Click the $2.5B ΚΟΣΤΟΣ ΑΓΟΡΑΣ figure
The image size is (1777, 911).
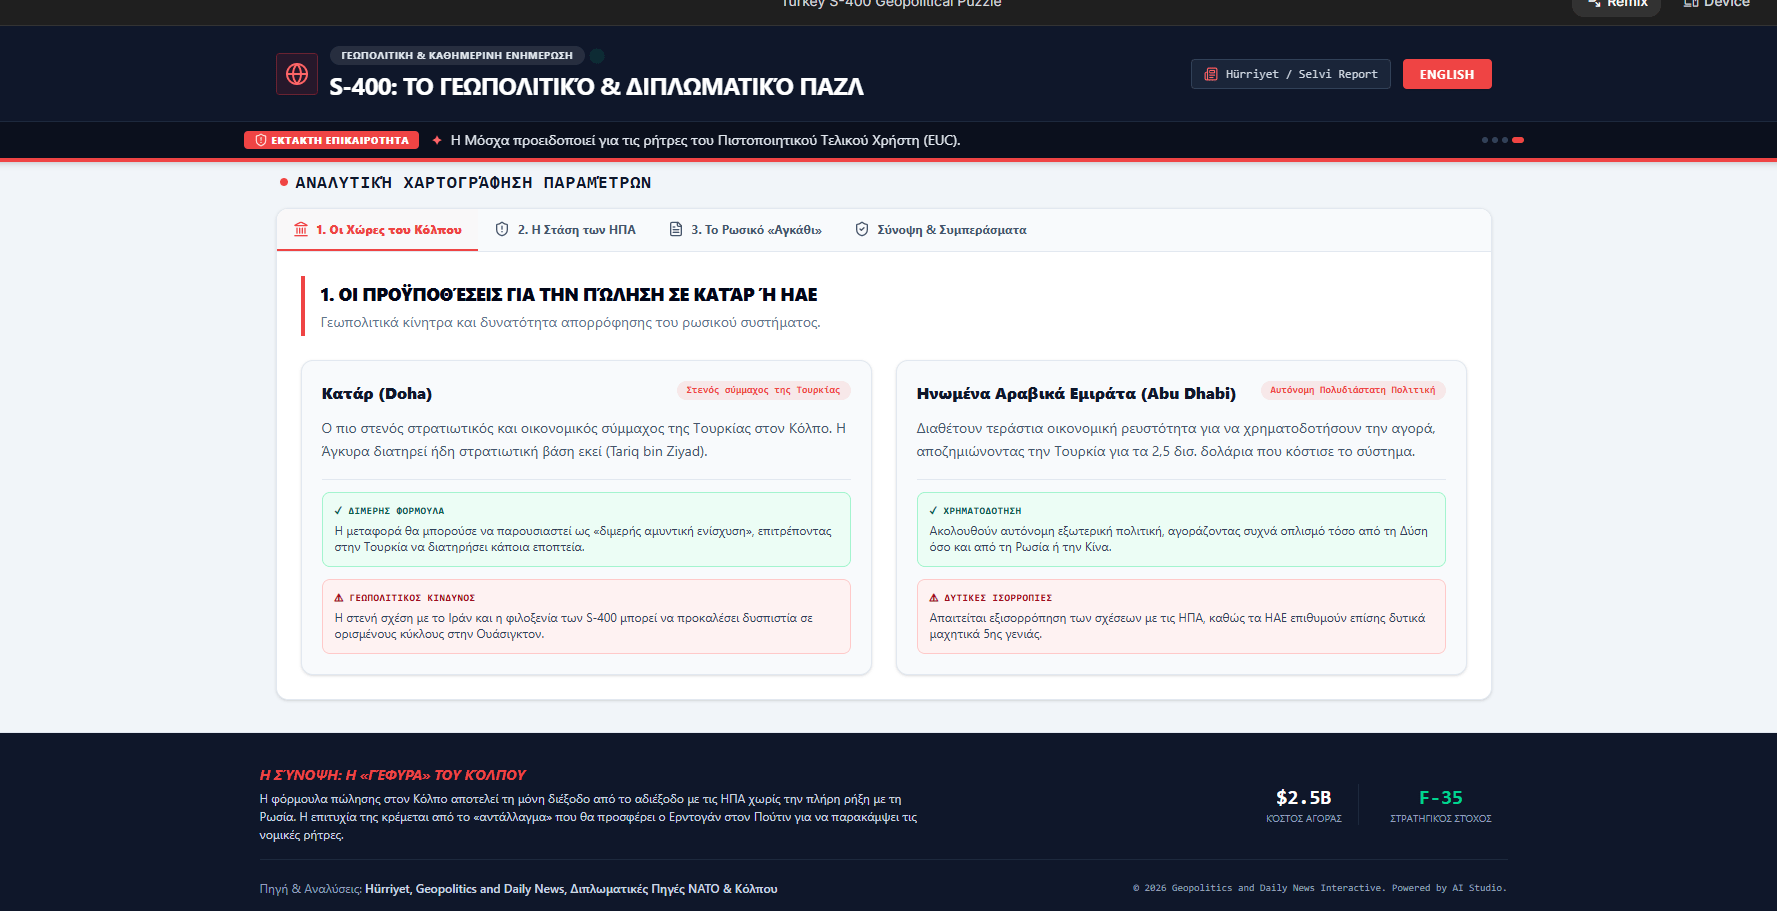[1304, 805]
